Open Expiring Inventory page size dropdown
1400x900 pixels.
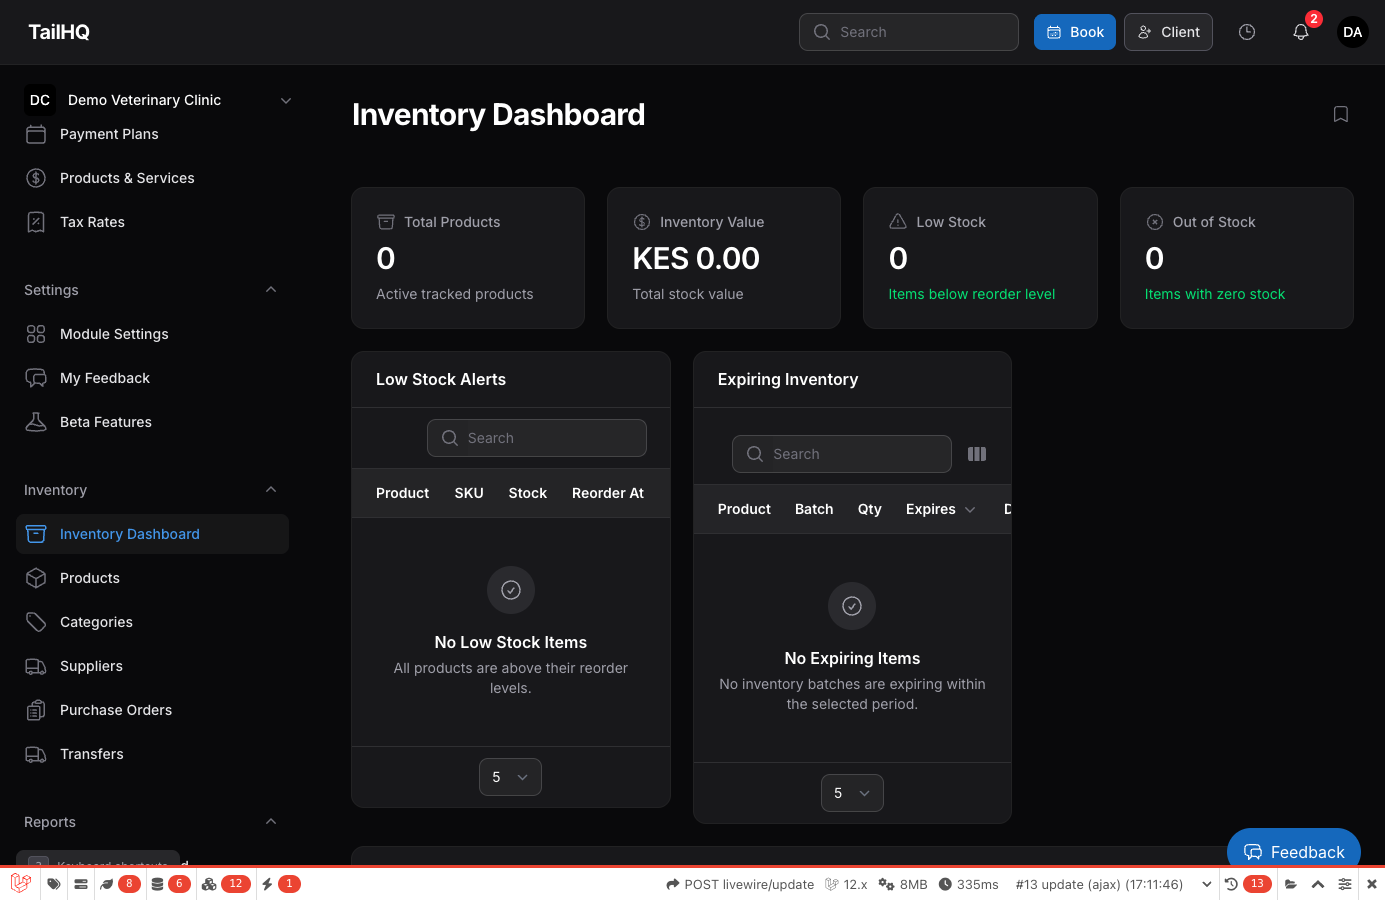pyautogui.click(x=852, y=793)
